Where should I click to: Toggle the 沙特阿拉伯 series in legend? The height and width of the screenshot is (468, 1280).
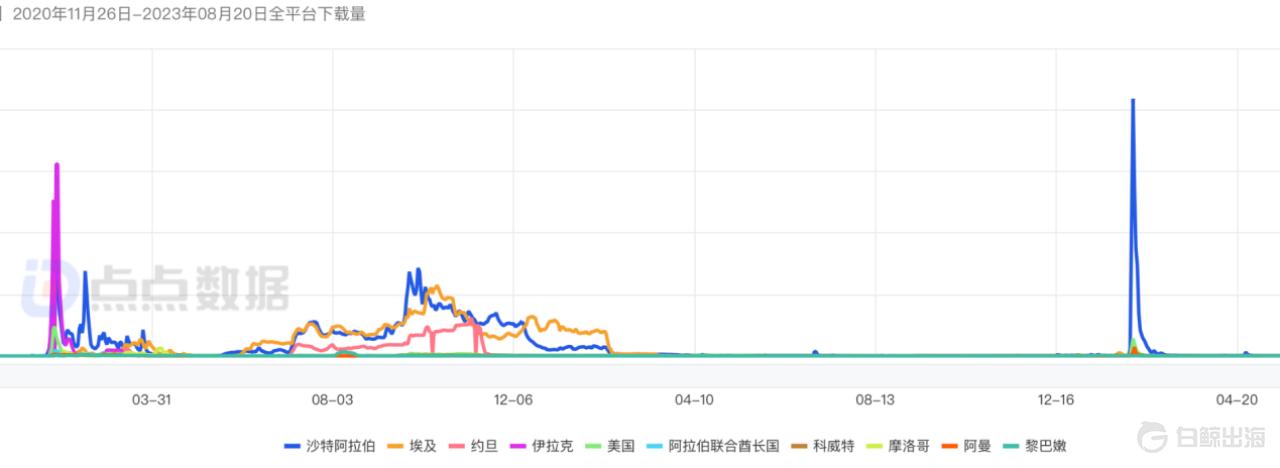[341, 446]
